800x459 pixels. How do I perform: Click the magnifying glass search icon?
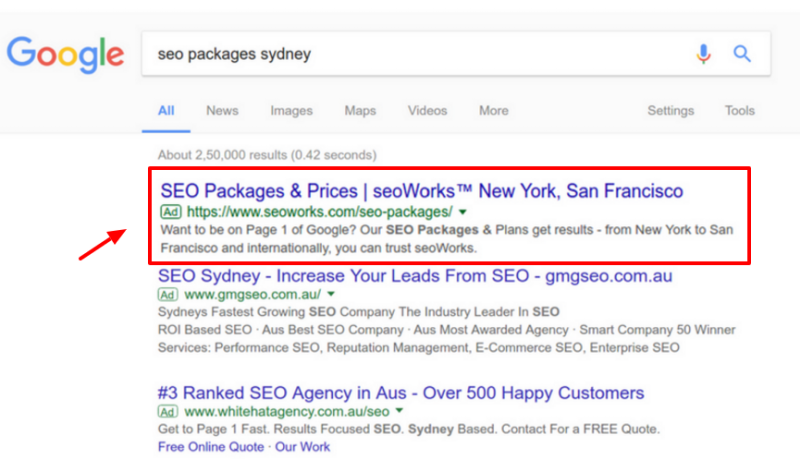coord(742,54)
